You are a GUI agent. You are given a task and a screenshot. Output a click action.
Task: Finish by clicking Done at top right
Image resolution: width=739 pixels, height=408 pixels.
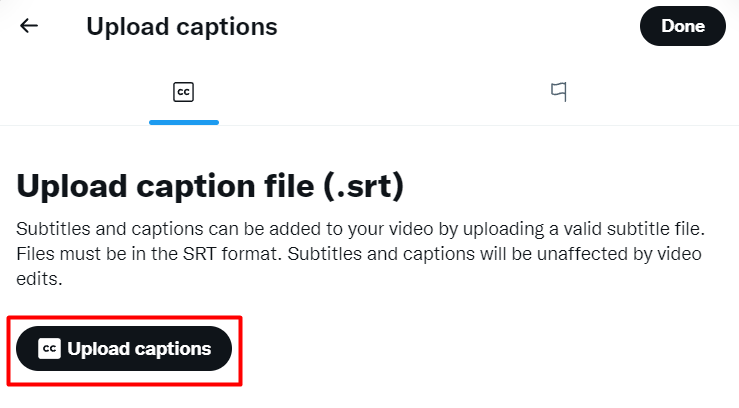682,26
